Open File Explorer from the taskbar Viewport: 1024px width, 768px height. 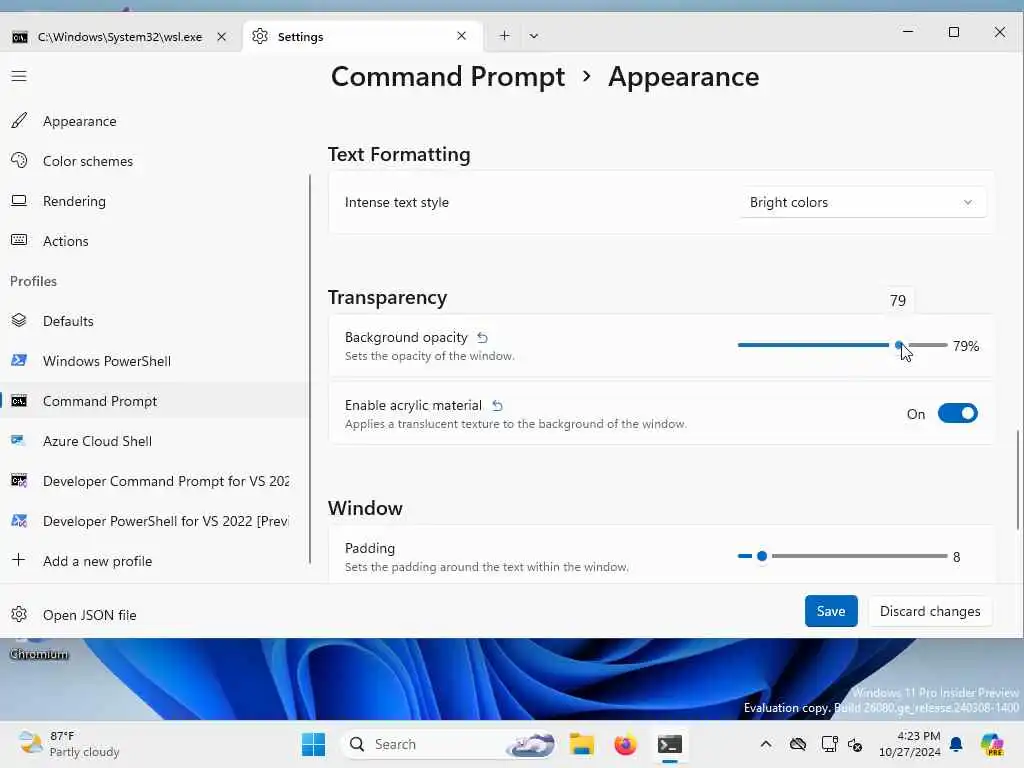[x=581, y=744]
